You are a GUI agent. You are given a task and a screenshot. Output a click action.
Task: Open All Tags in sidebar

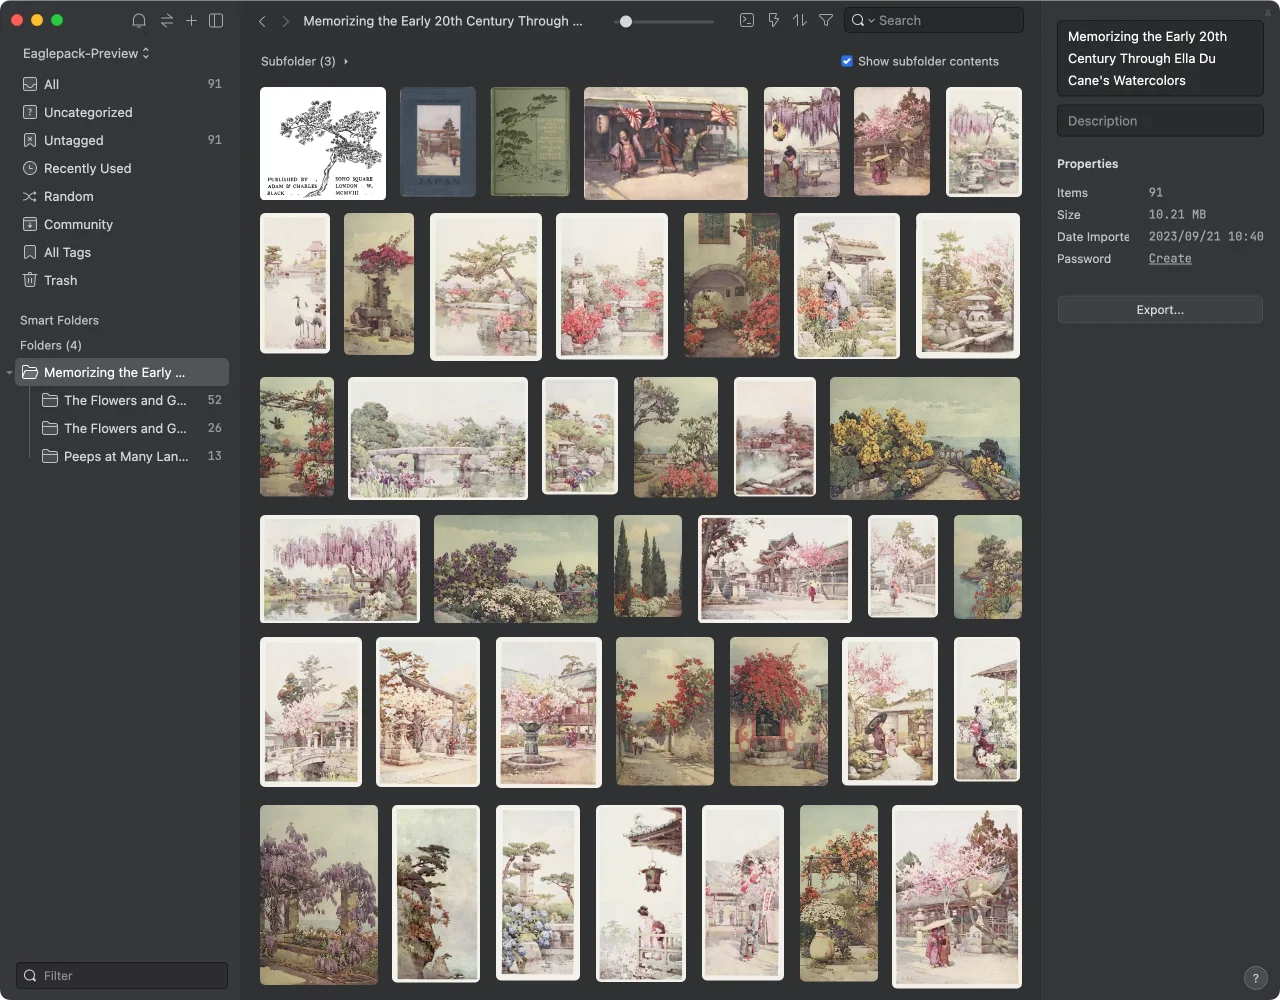tap(122, 252)
